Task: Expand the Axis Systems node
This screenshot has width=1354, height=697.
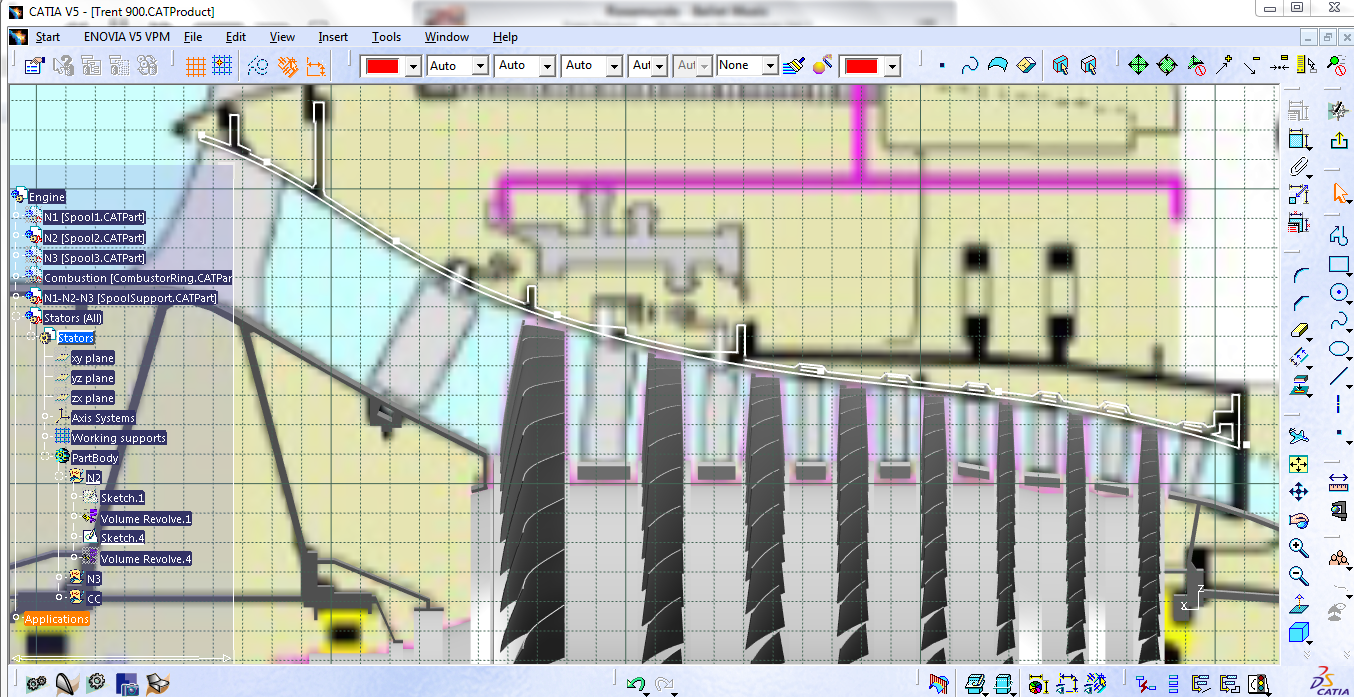Action: [45, 417]
